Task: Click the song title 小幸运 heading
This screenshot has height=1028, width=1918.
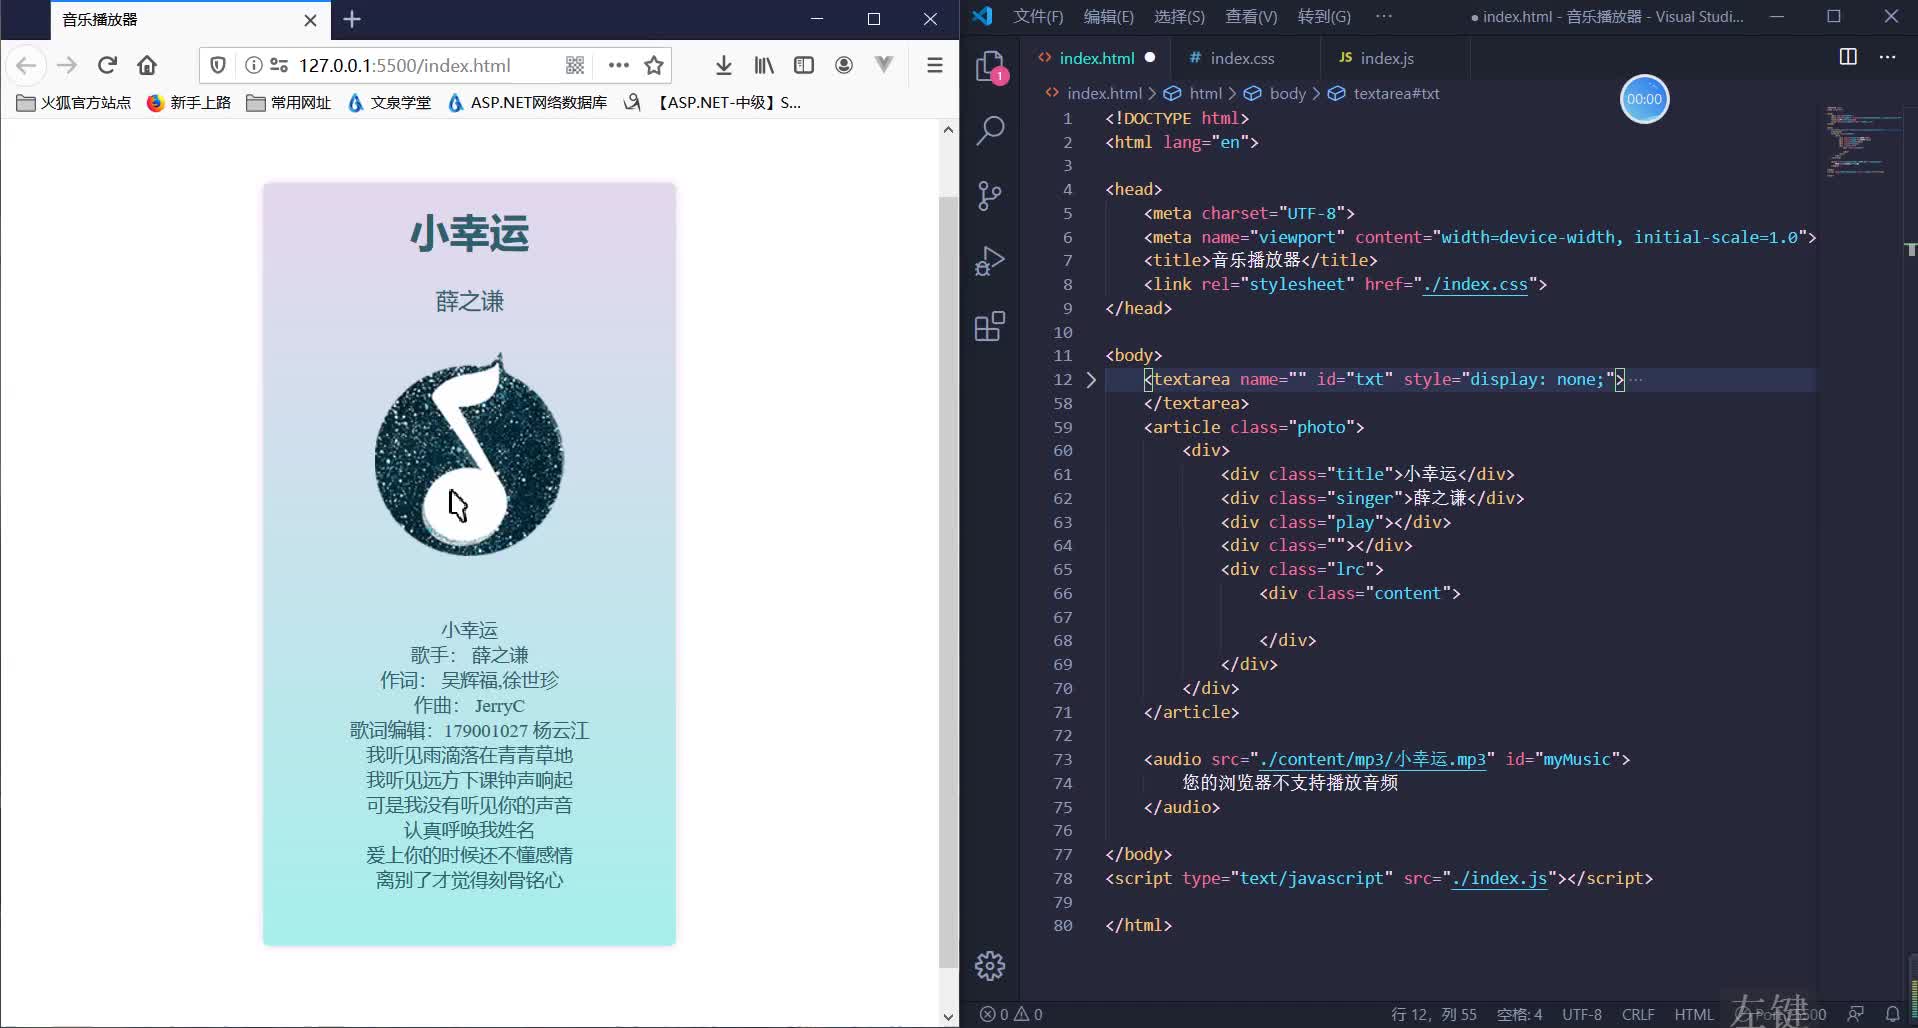Action: point(469,233)
